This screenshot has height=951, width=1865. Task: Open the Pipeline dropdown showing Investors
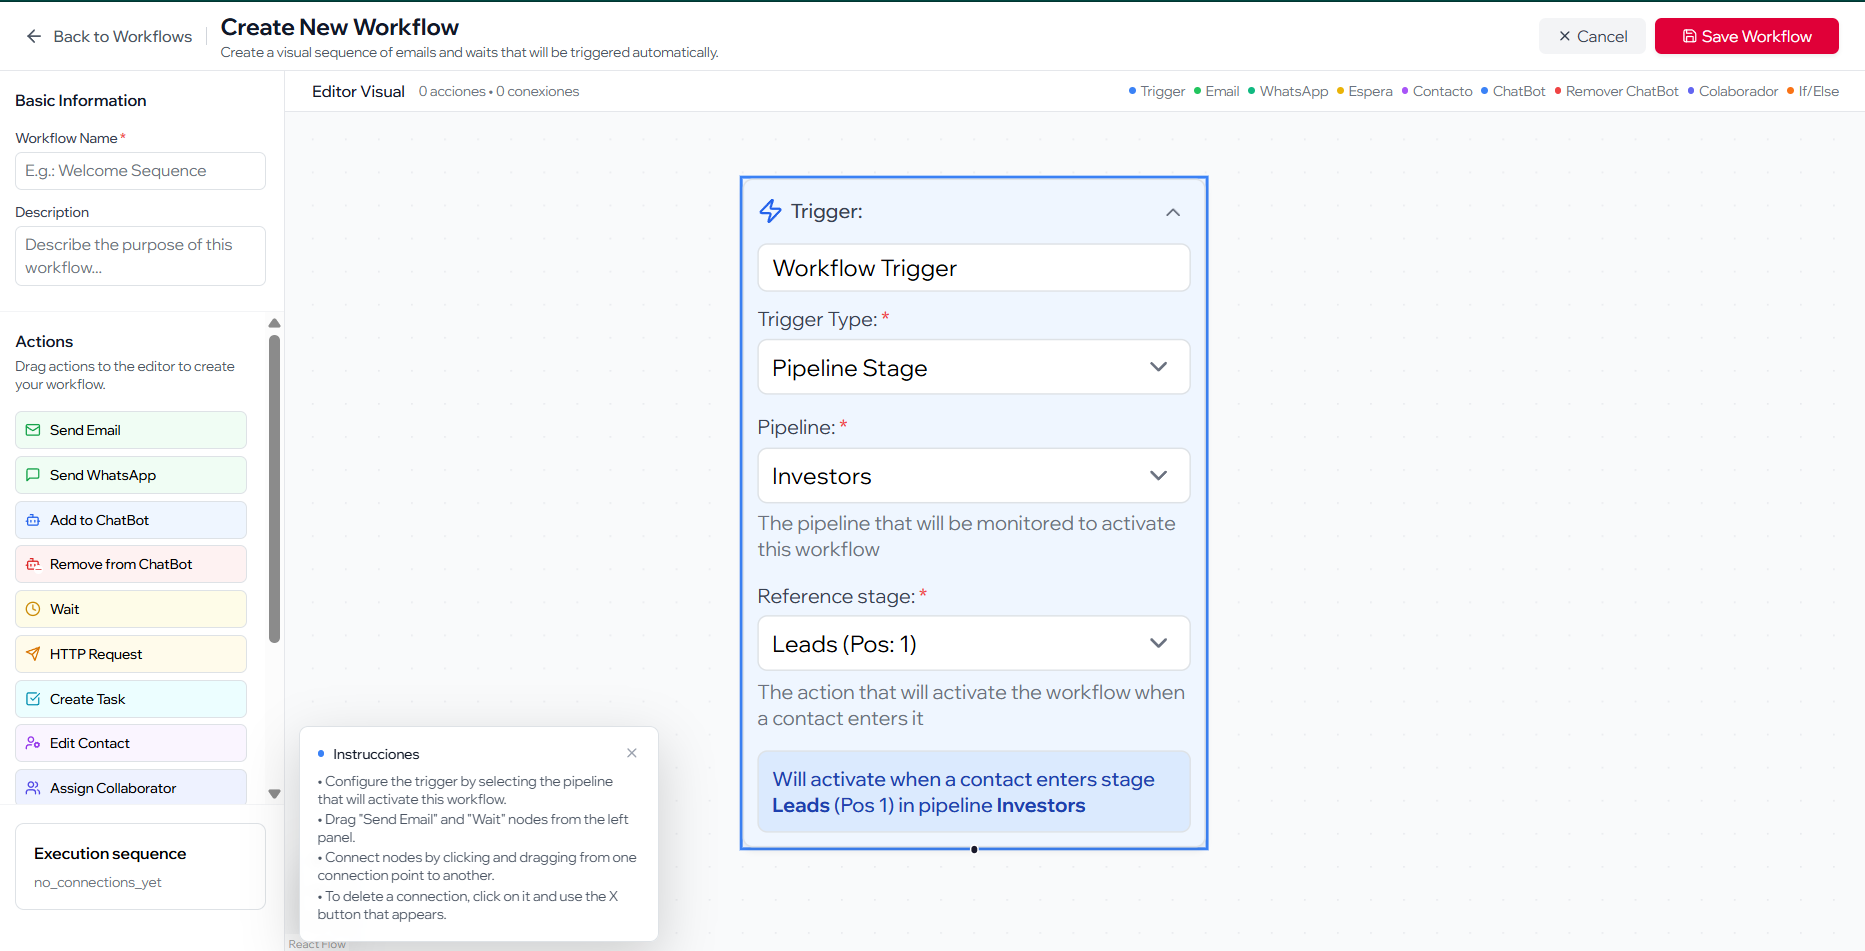click(x=973, y=476)
